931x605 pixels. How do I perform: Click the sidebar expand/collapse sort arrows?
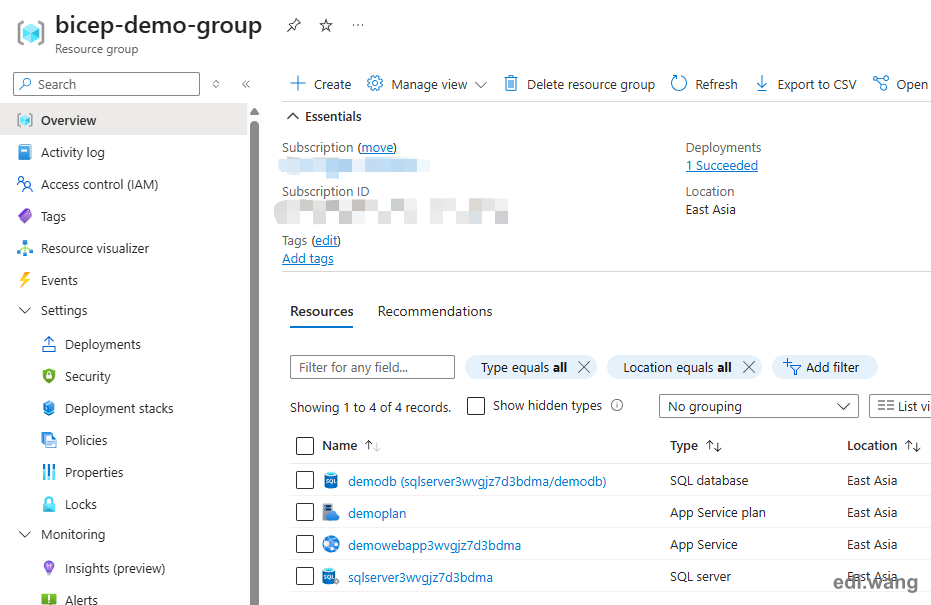click(216, 84)
